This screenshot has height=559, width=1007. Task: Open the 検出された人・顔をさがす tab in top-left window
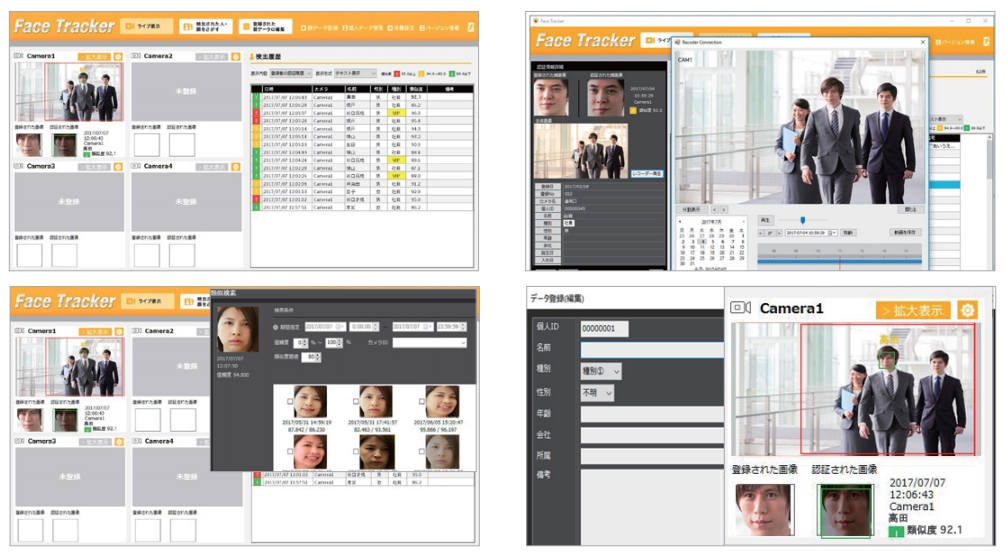(x=206, y=26)
